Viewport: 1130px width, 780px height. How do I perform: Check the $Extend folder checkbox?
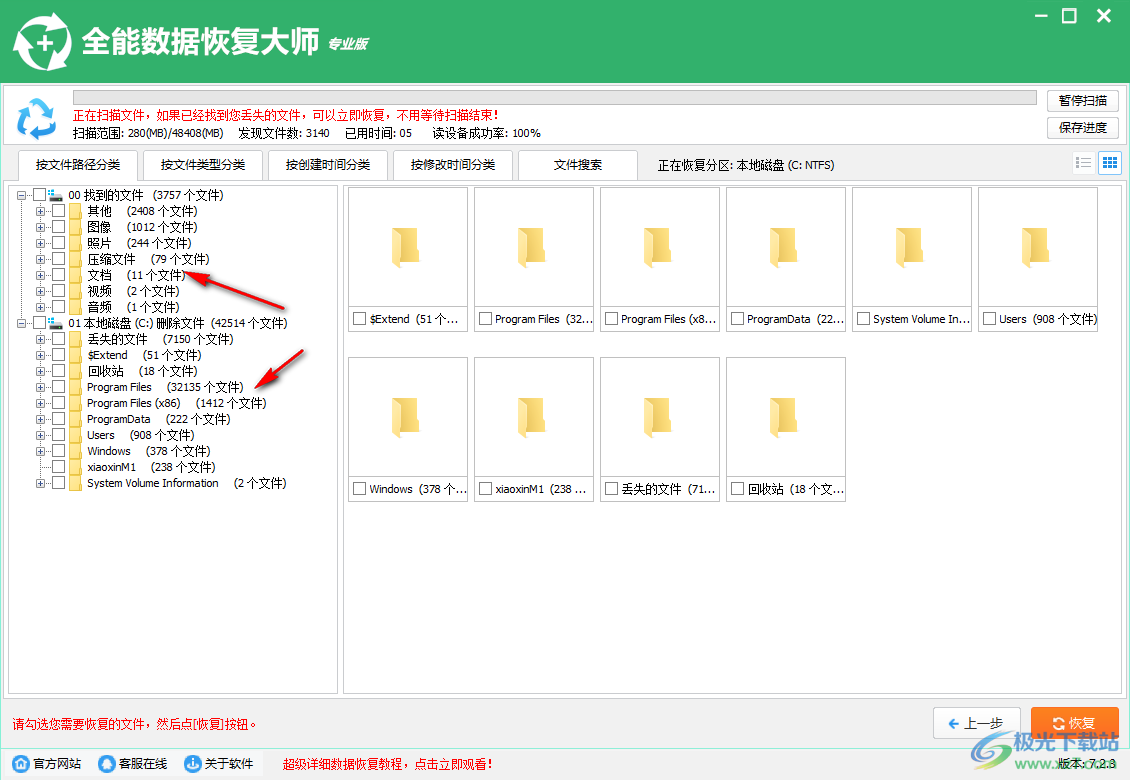click(360, 319)
